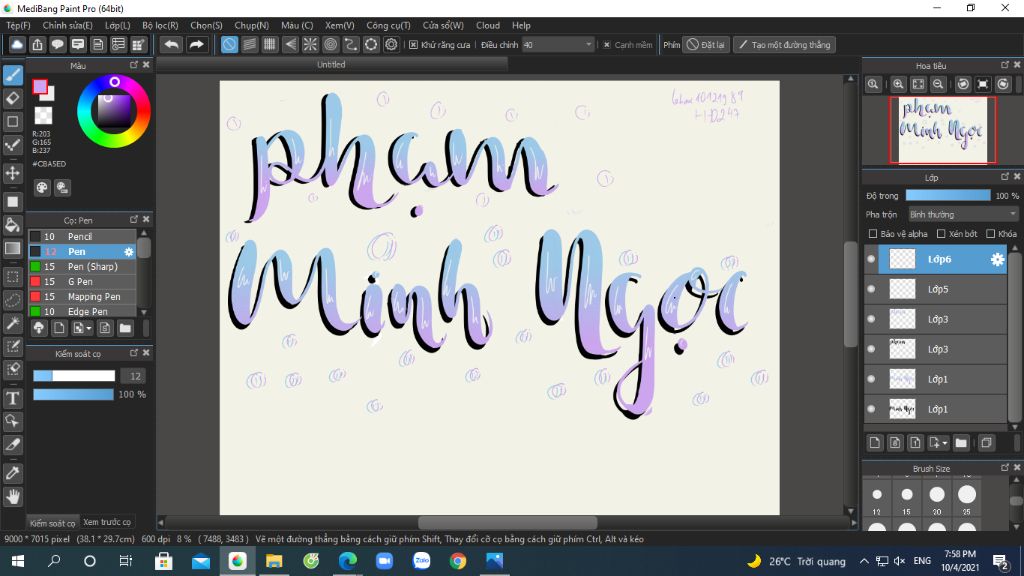The image size is (1024, 576).
Task: Adjust the Độ trong opacity slider
Action: 948,195
